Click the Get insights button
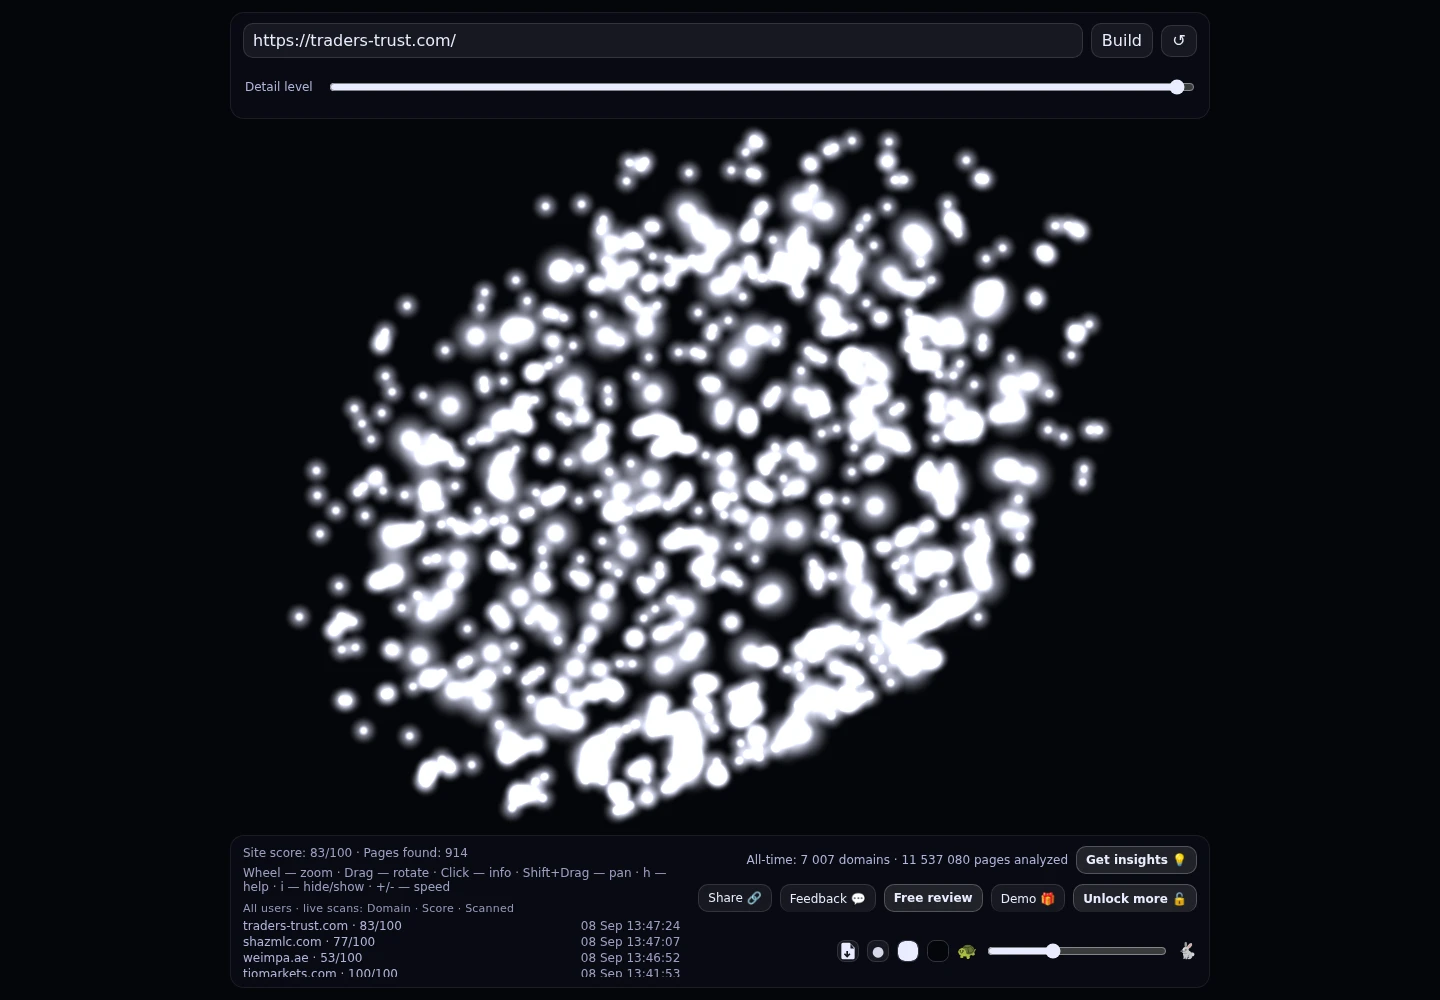This screenshot has height=1000, width=1440. (1136, 860)
